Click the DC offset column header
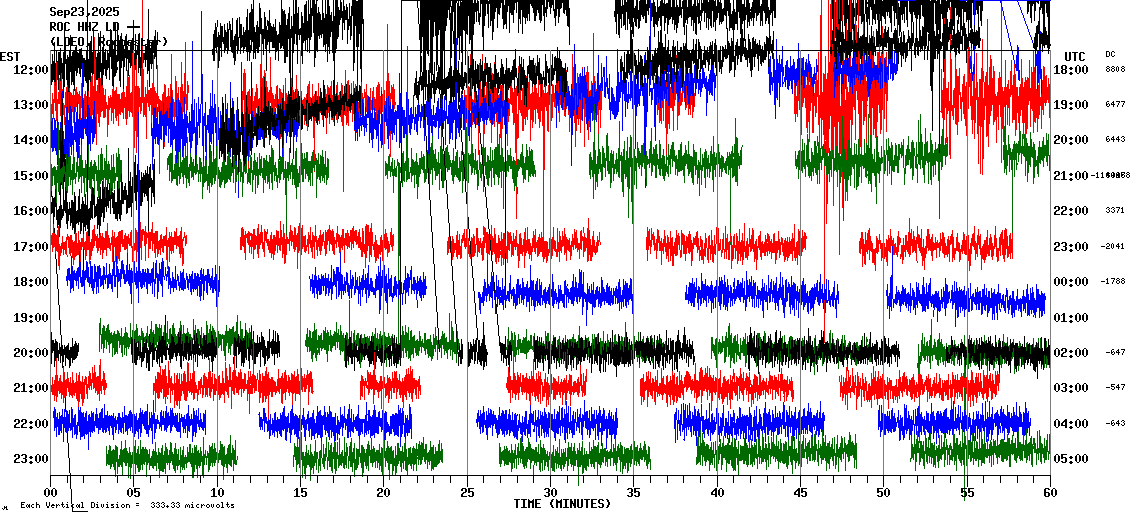Screen dimensions: 1130x519 (x=1110, y=54)
